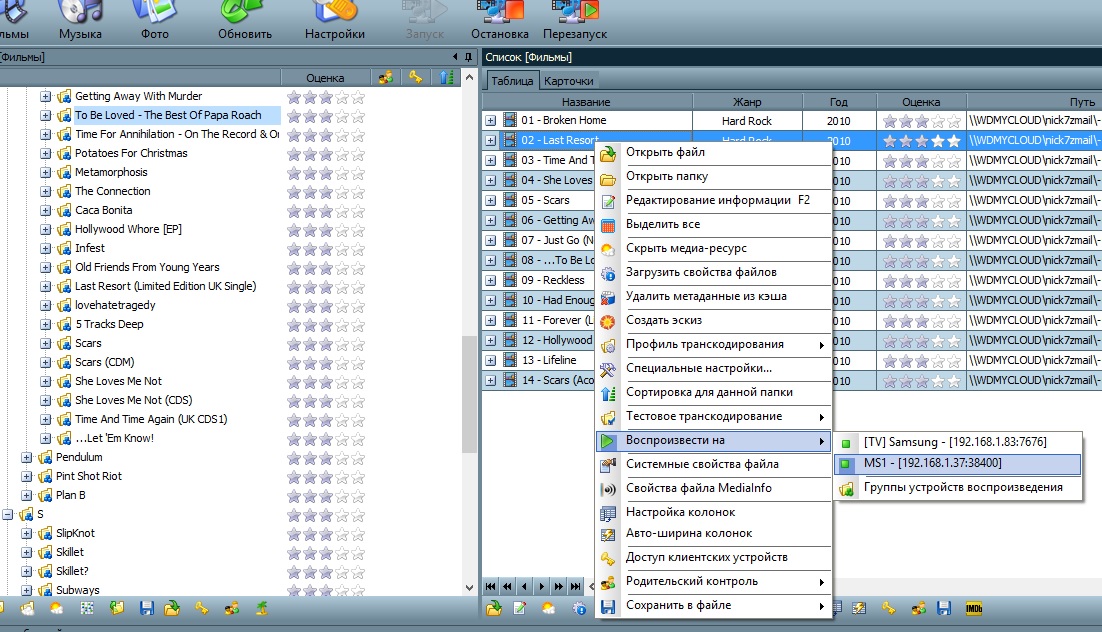
Task: Select To Be Loved album in tree
Action: 168,115
